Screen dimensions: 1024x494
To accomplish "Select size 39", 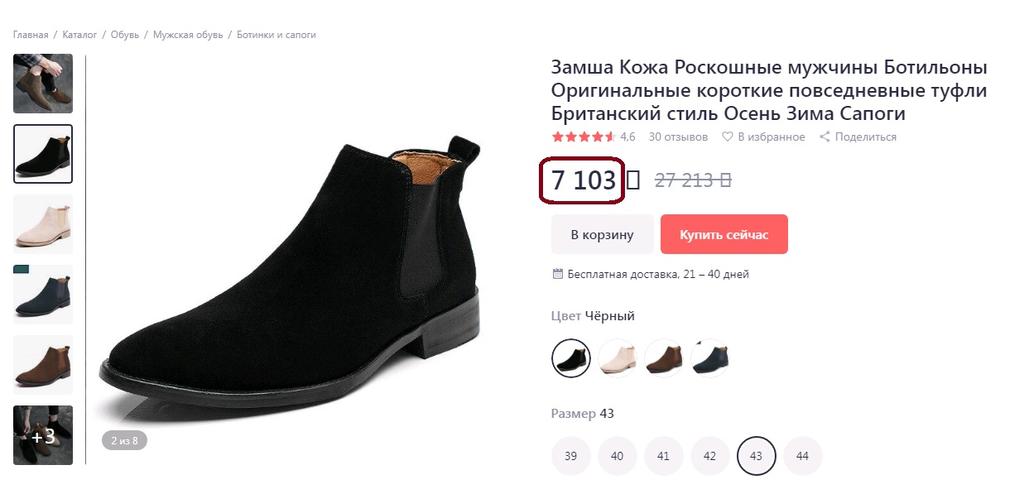I will tap(570, 456).
